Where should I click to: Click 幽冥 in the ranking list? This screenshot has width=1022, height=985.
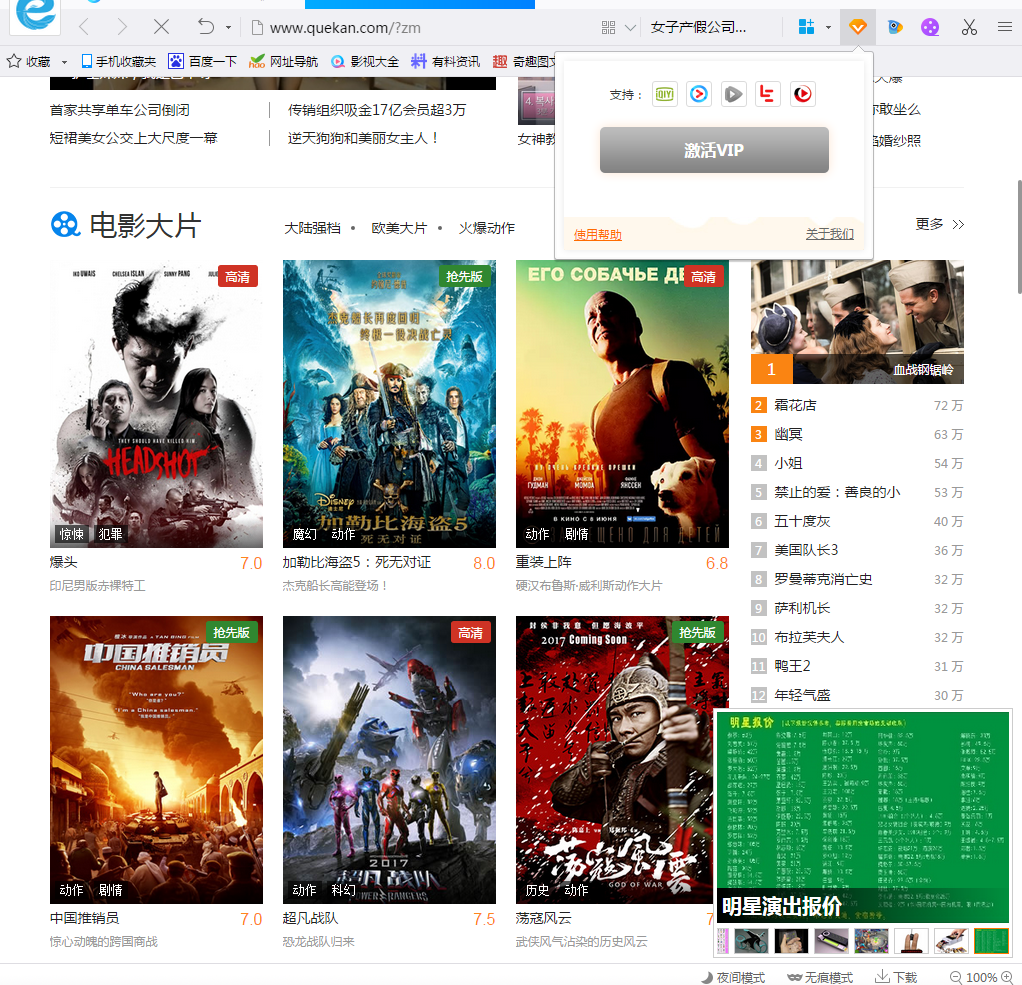click(788, 434)
